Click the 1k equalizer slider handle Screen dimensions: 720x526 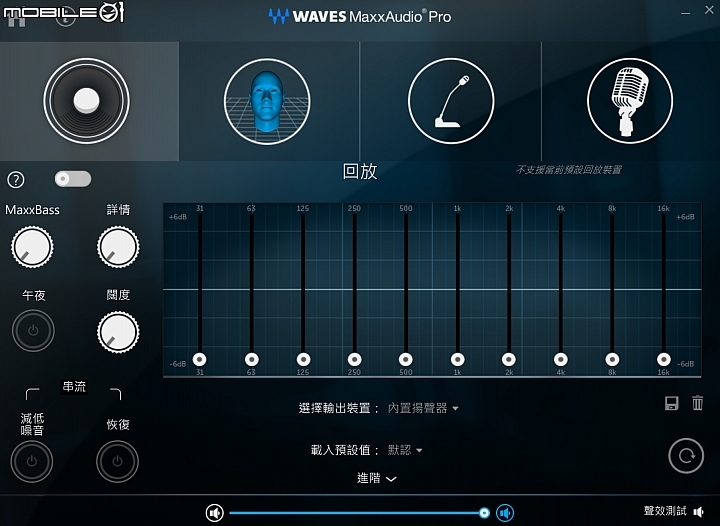(x=457, y=359)
